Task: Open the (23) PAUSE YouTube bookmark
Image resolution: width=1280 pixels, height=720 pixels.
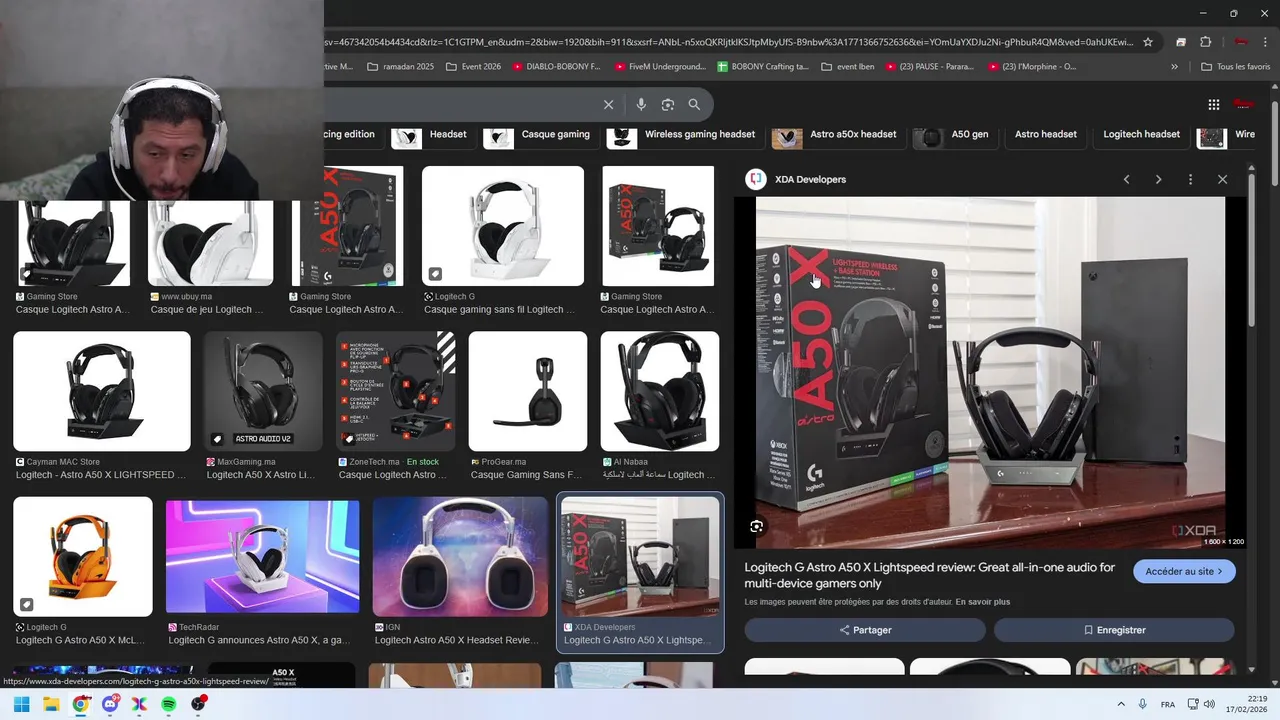Action: tap(929, 67)
